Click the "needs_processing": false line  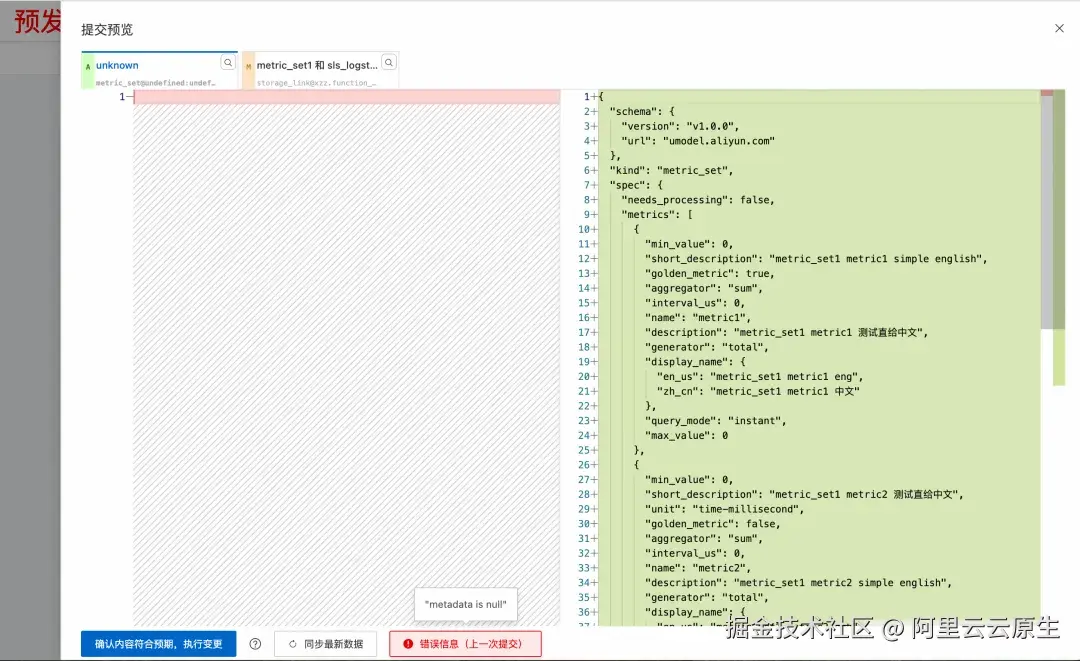[698, 200]
